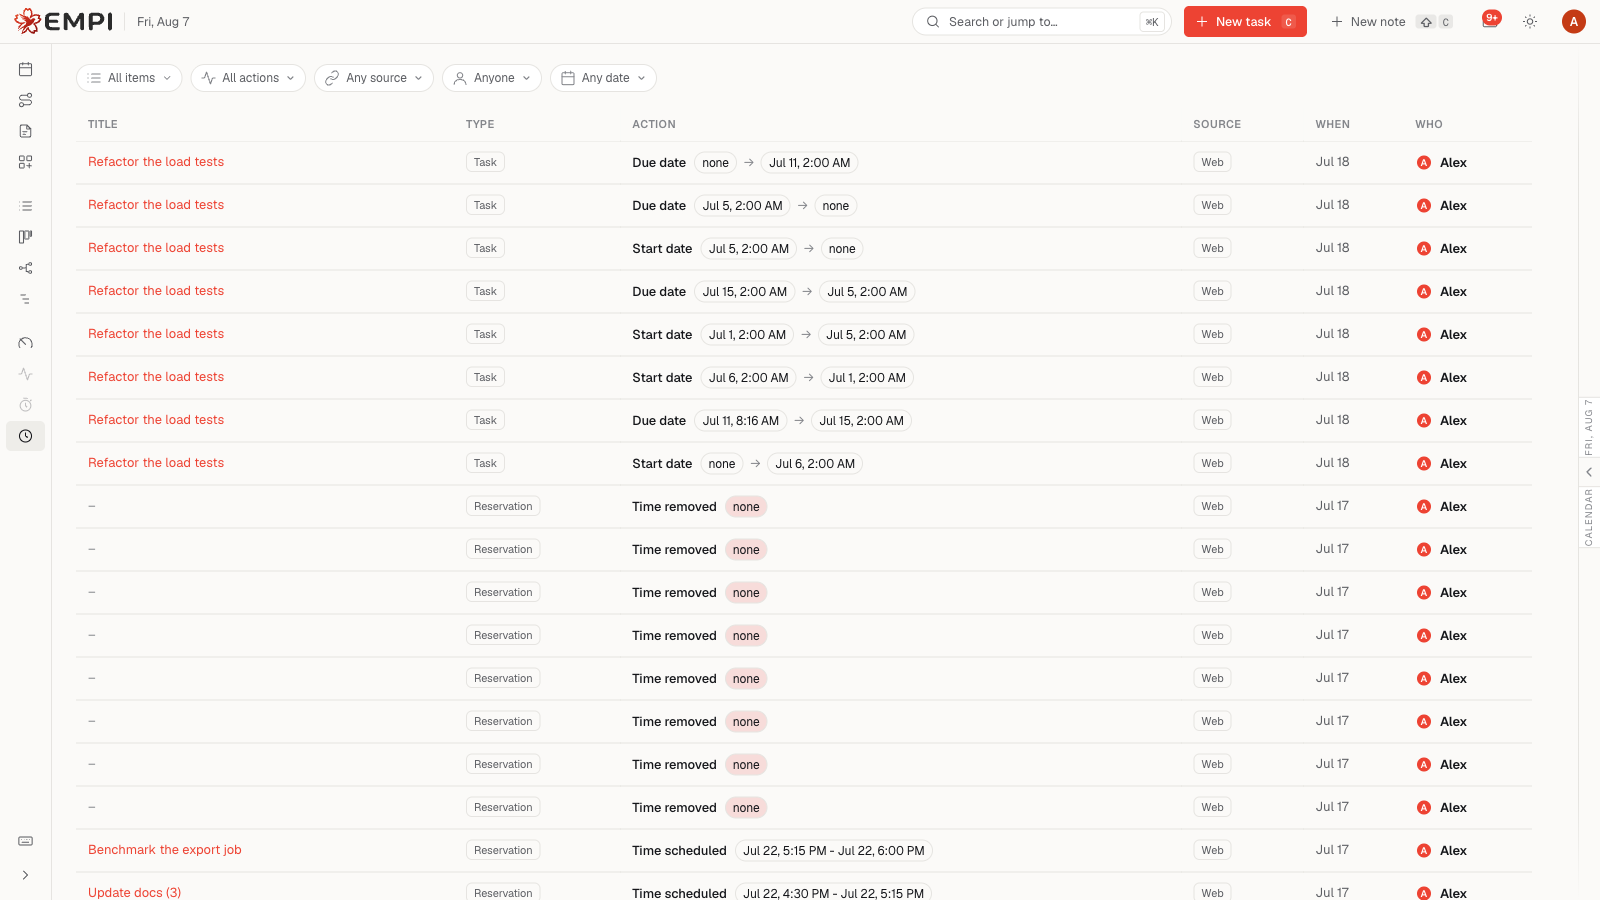The image size is (1600, 900).
Task: Open the Update docs (3) link
Action: point(135,893)
